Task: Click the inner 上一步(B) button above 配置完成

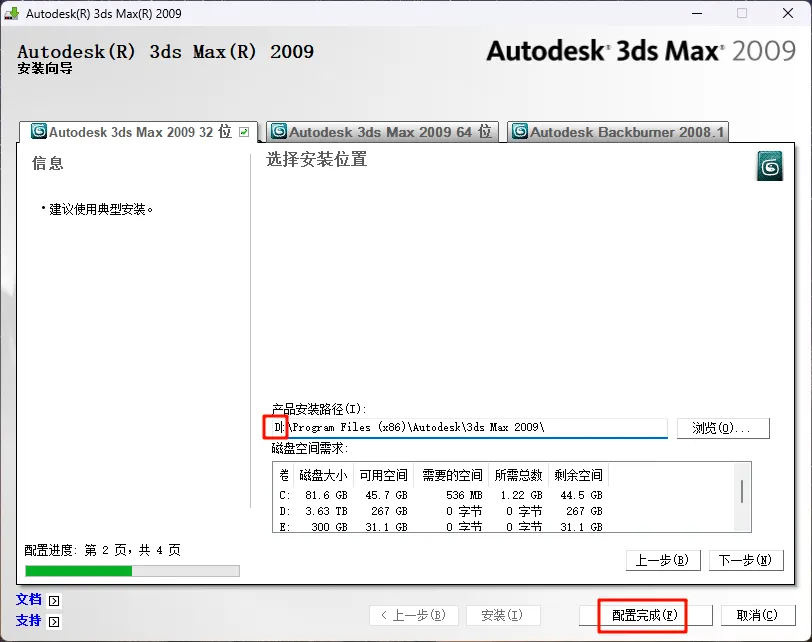Action: [663, 560]
